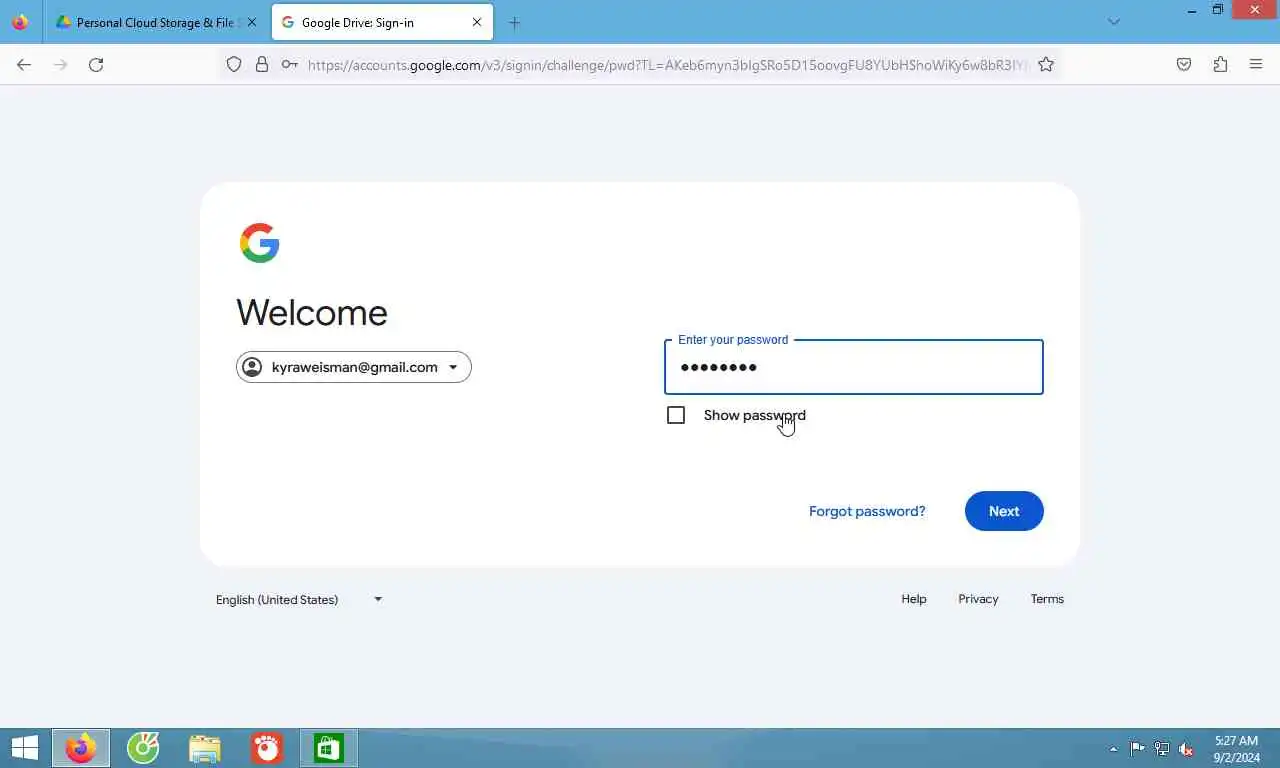Close the Personal Cloud Storage tab

click(251, 22)
